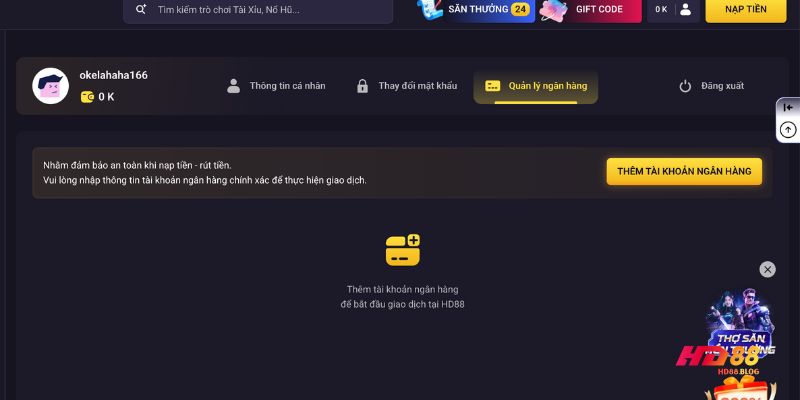Click the okelahaha166 avatar image
Image resolution: width=800 pixels, height=400 pixels.
click(x=51, y=86)
